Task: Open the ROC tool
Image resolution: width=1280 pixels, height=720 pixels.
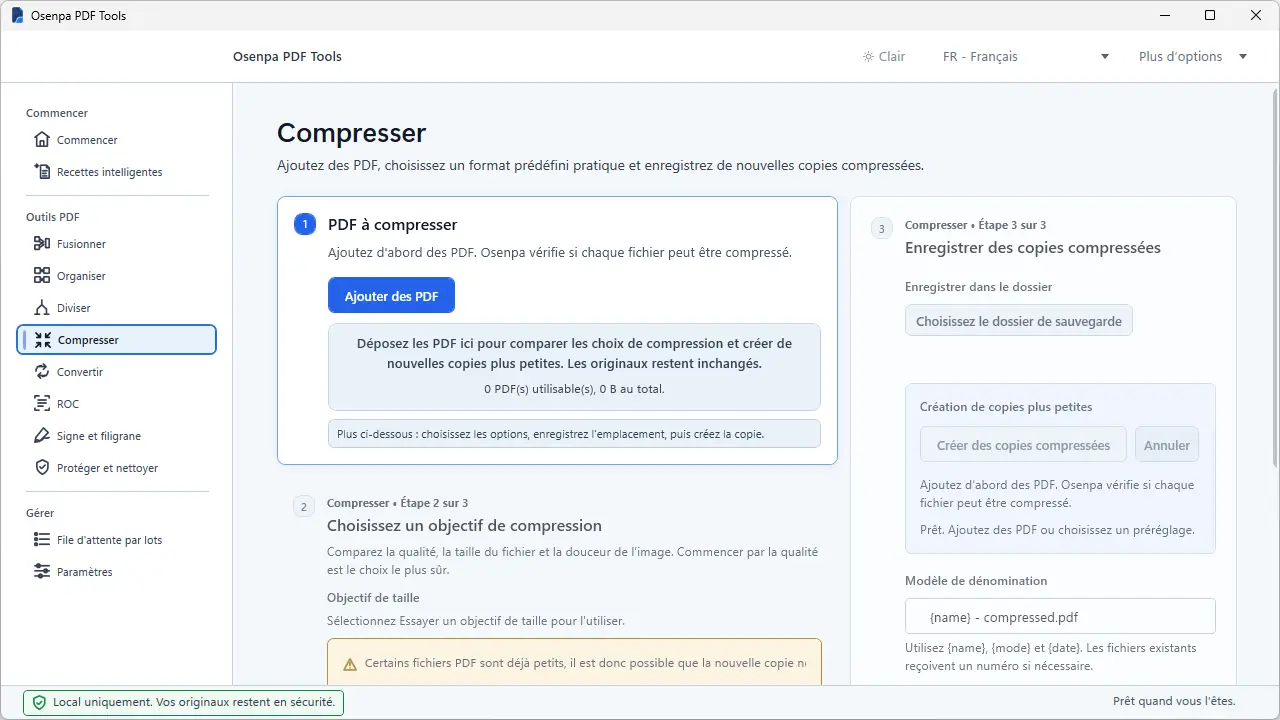Action: [116, 404]
